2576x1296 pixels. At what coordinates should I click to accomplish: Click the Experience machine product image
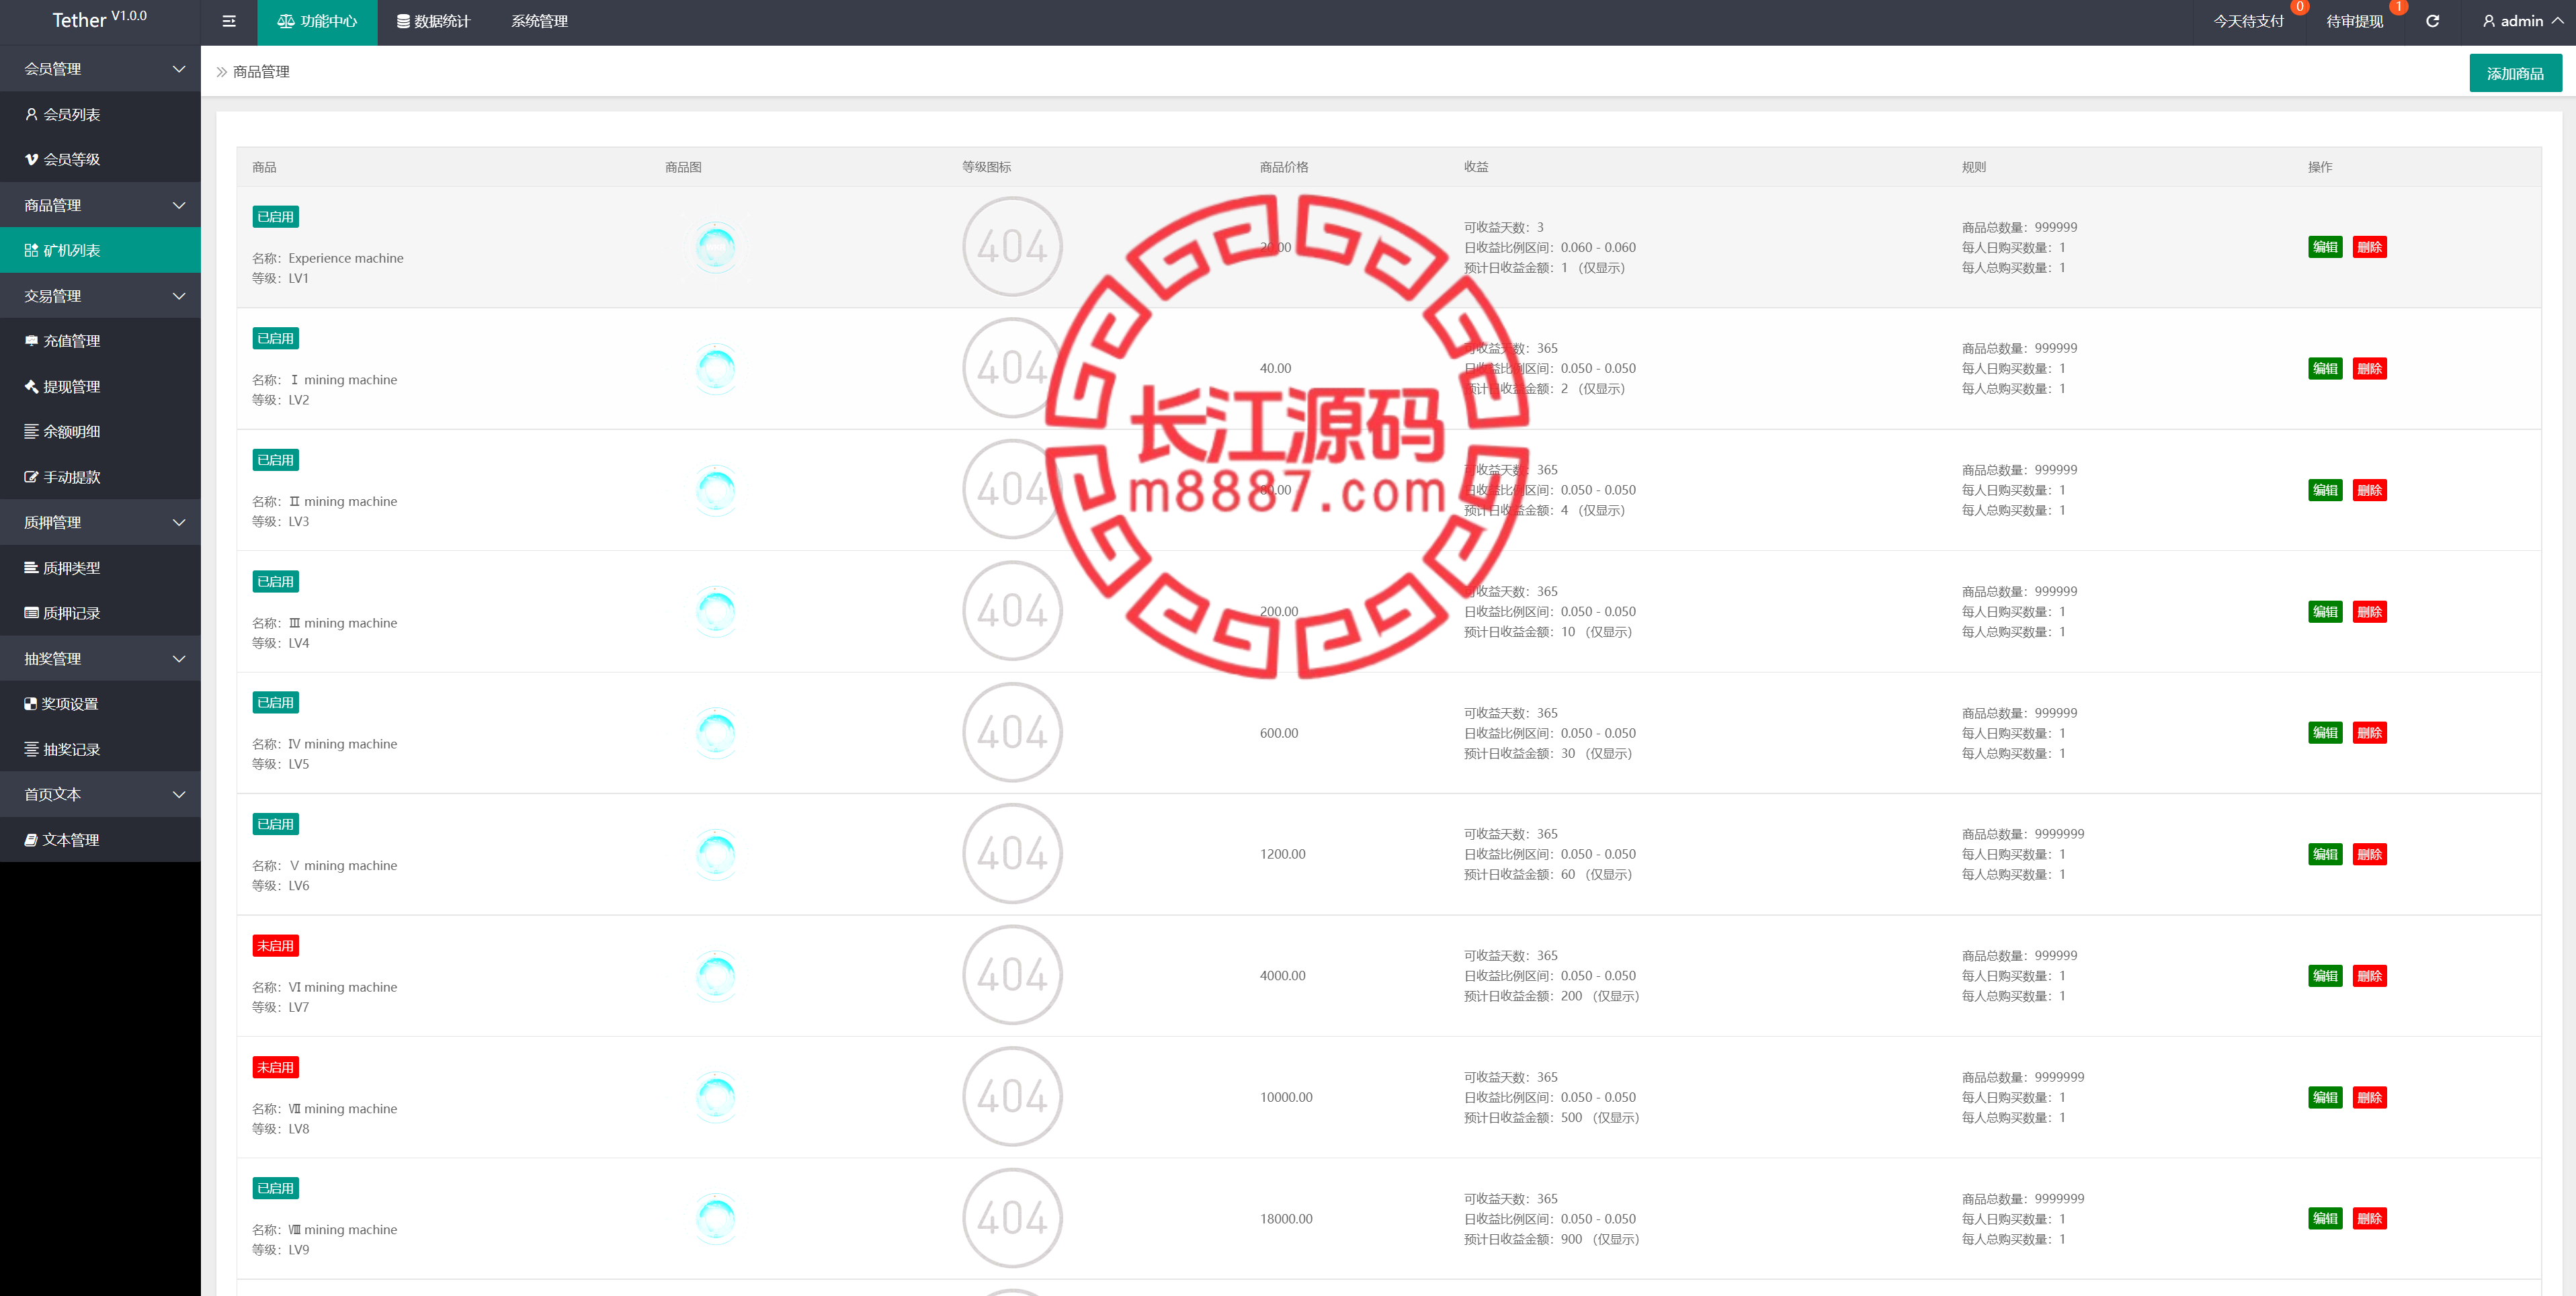click(x=716, y=246)
